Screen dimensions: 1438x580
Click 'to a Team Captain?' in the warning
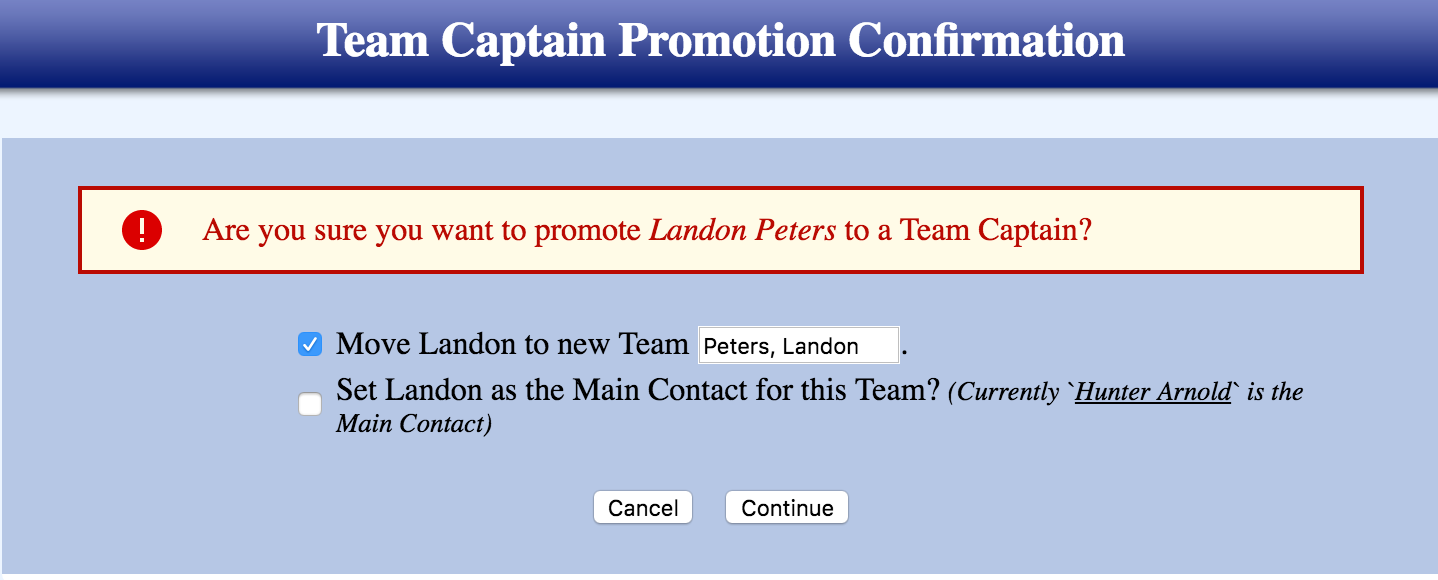click(968, 230)
